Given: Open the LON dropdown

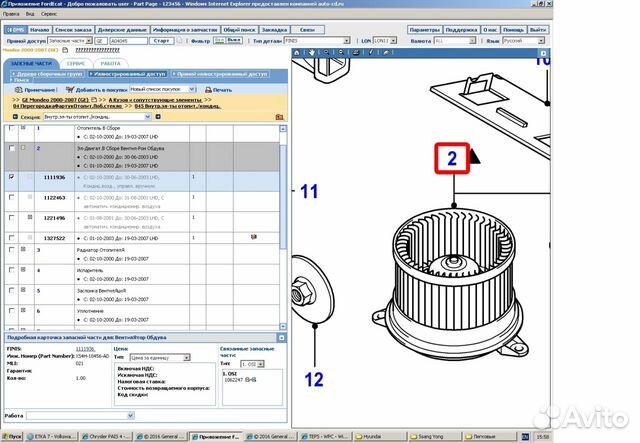Looking at the screenshot, I should [385, 41].
